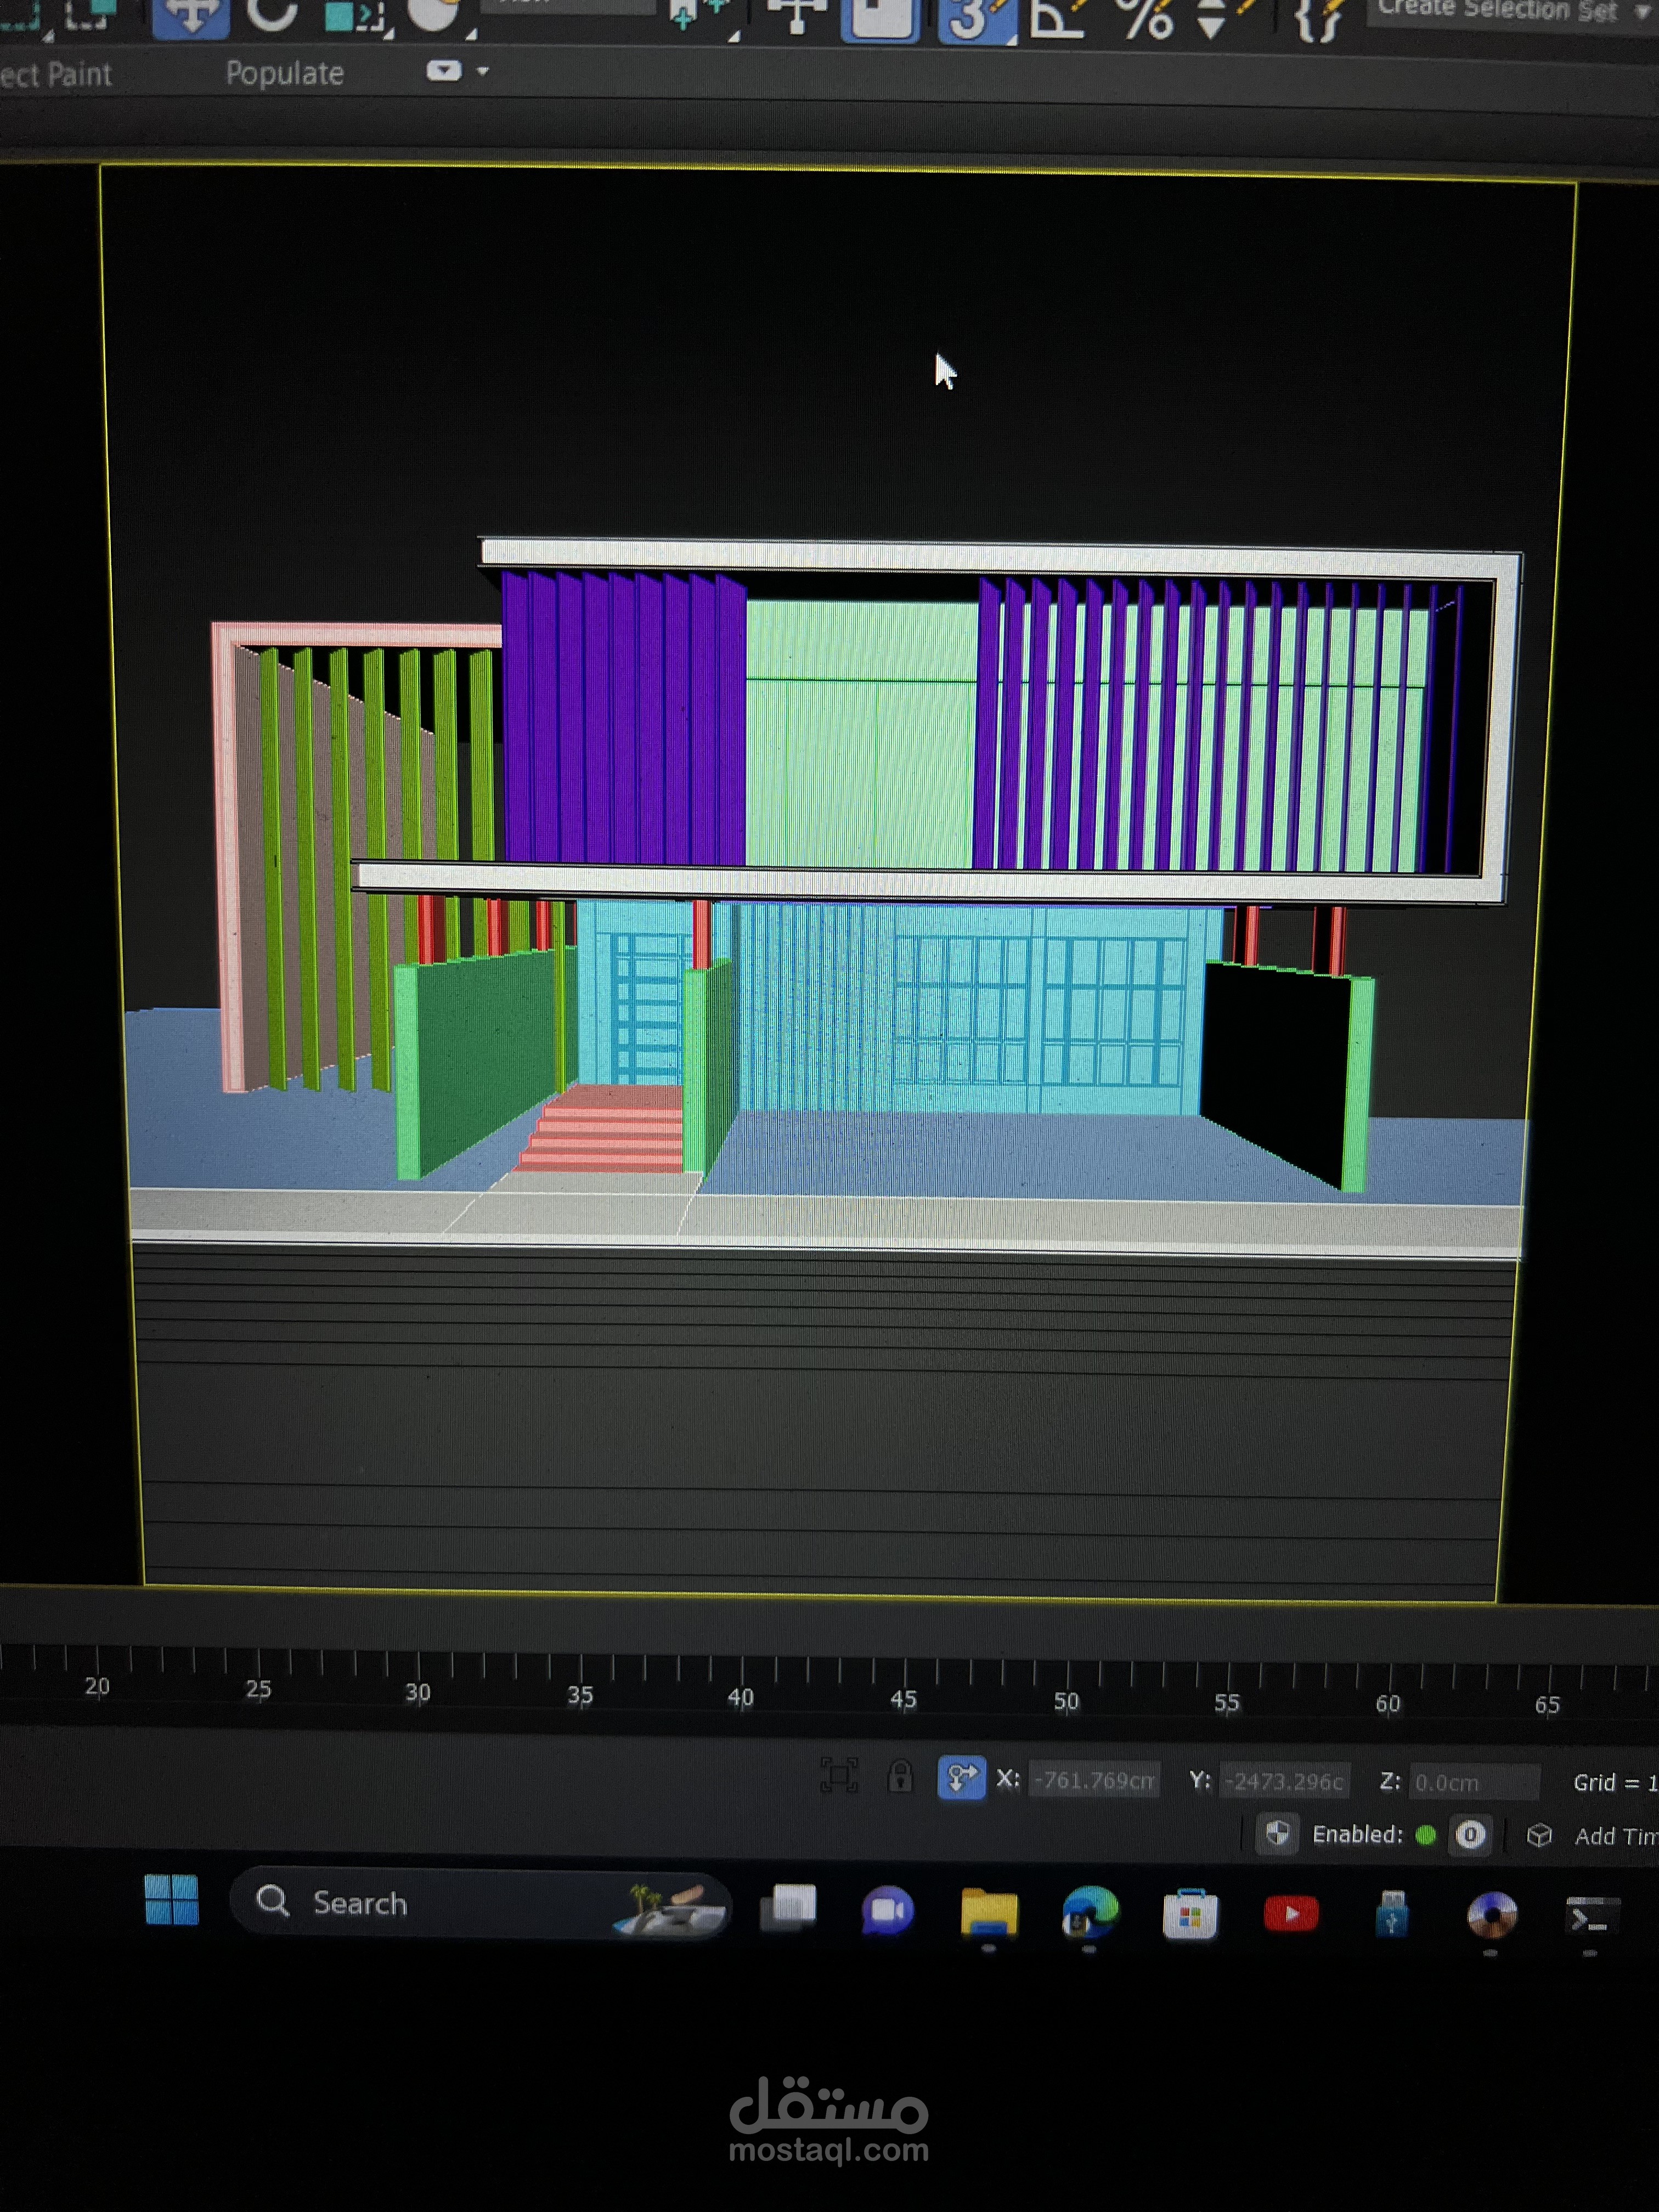
Task: Expand the ribbon display options arrow
Action: coord(484,71)
